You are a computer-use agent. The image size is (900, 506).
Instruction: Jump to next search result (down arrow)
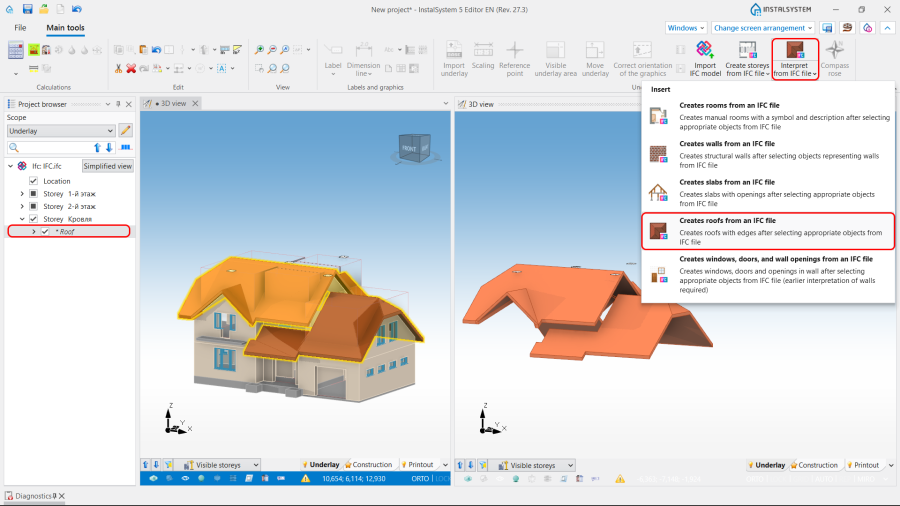coord(109,147)
